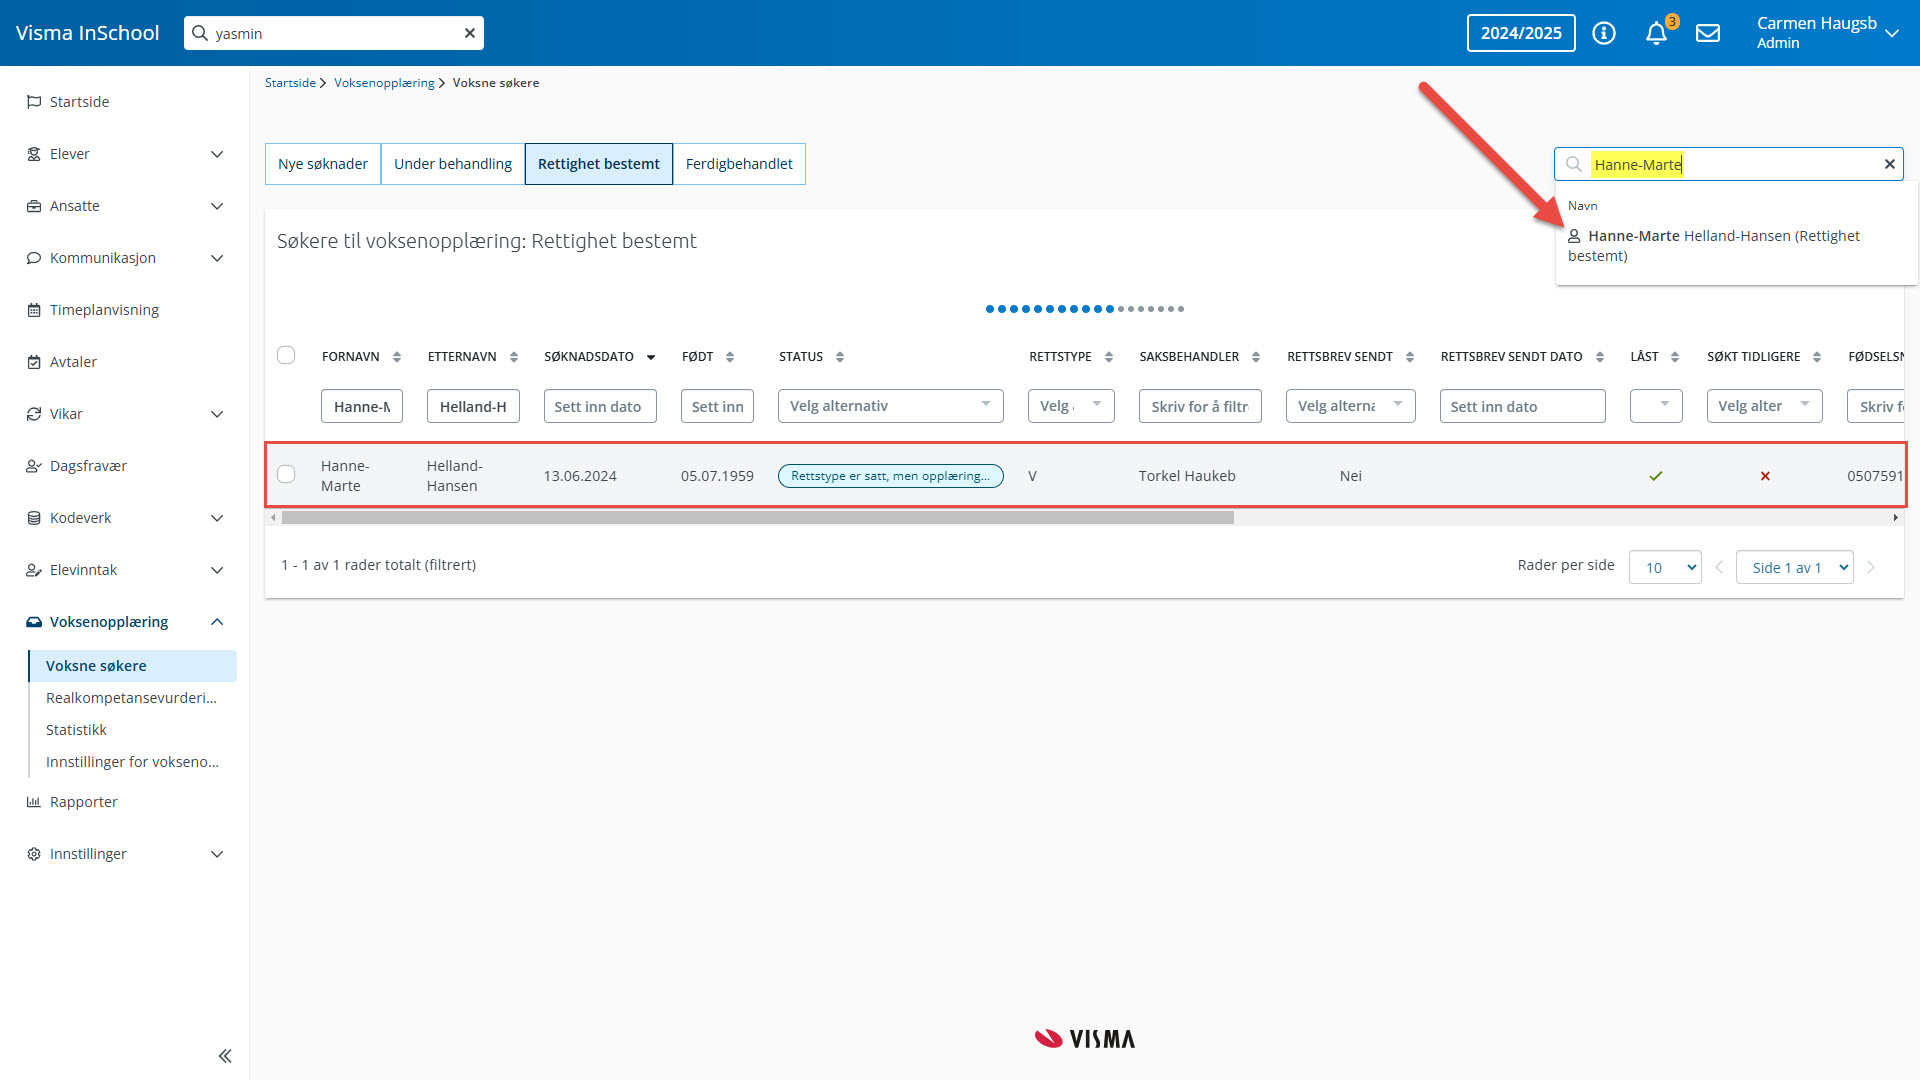The height and width of the screenshot is (1080, 1920).
Task: Sort by RETTSBREV SENDT DATO arrows
Action: (1600, 357)
